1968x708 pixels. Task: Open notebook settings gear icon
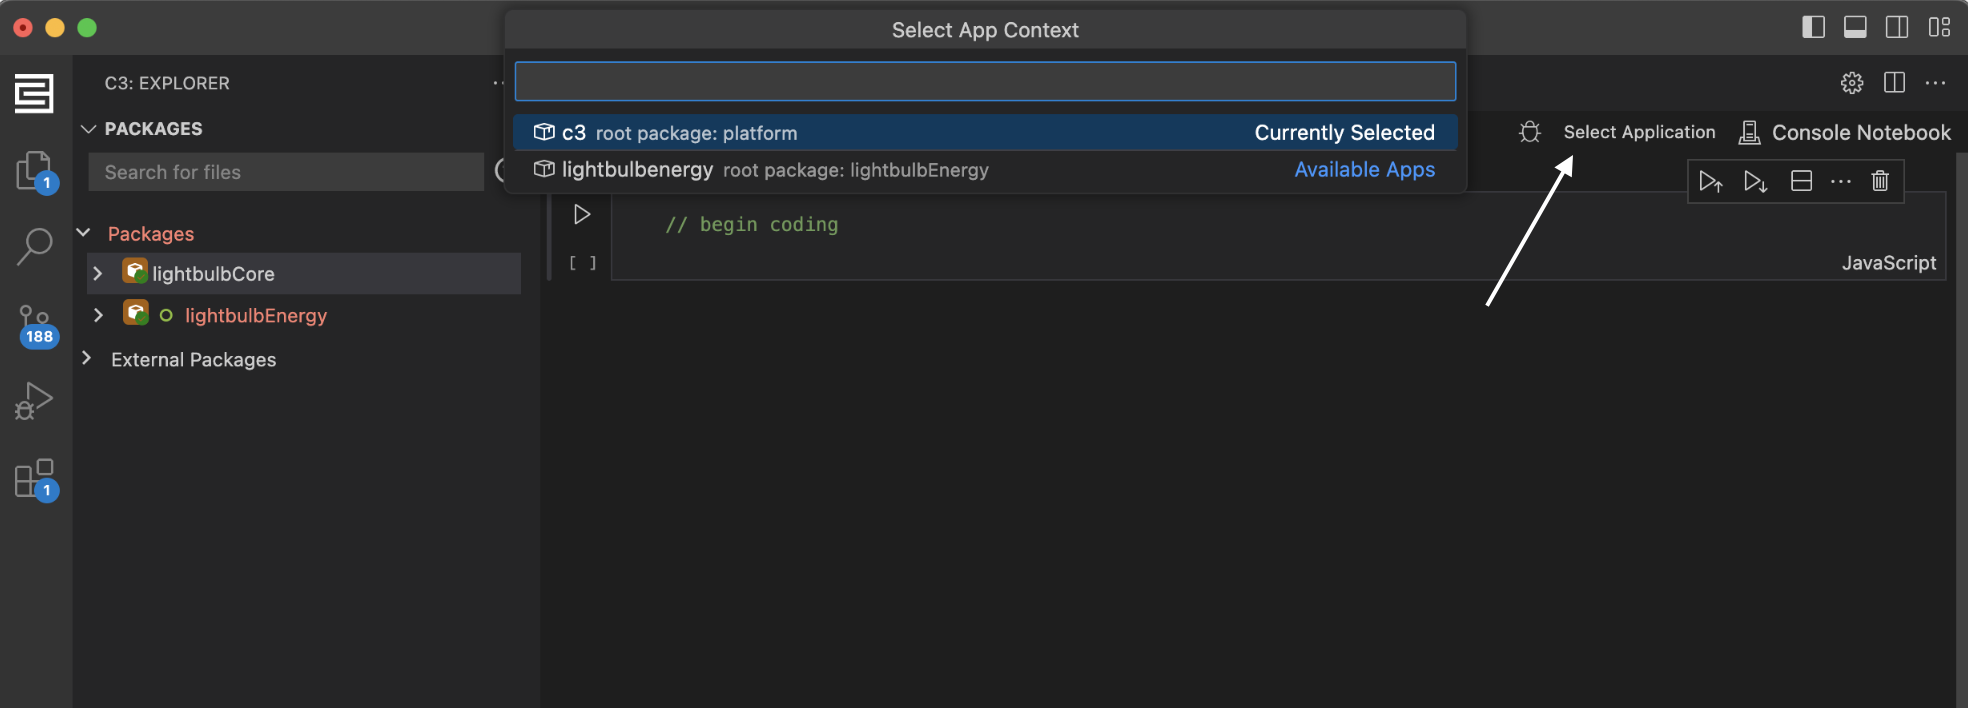click(1852, 83)
